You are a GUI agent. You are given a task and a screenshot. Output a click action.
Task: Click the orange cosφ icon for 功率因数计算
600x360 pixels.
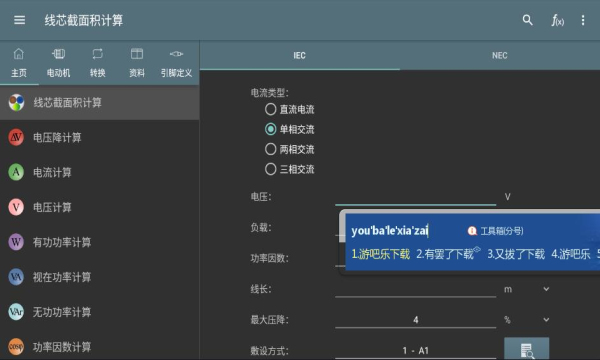point(16,347)
